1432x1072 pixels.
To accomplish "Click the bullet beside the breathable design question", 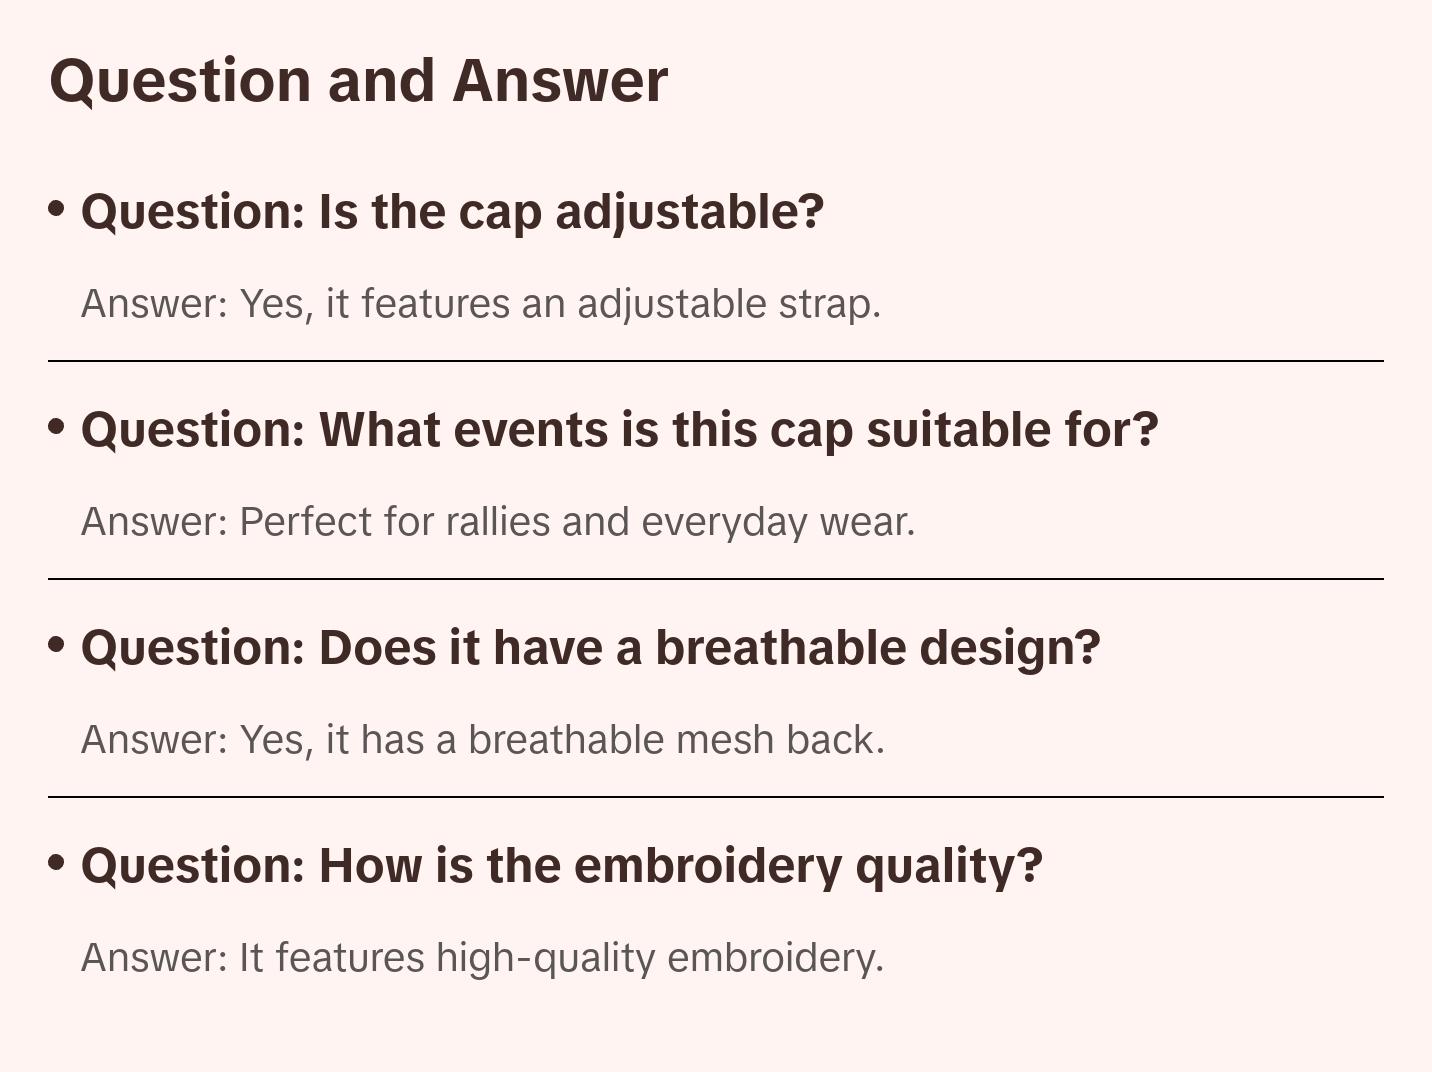I will [57, 645].
